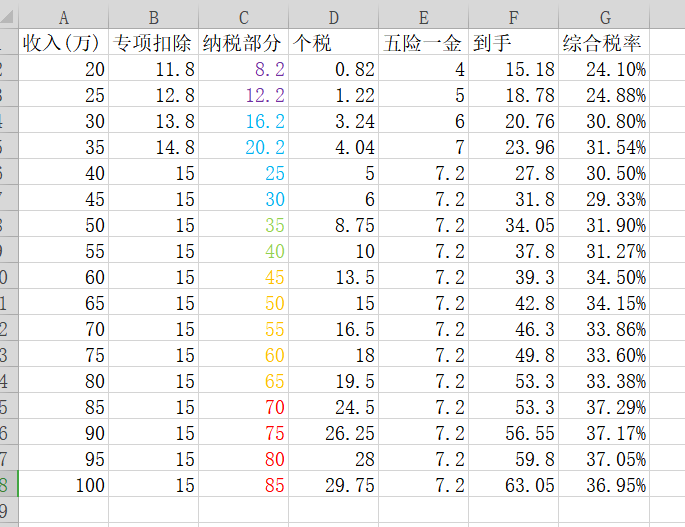Select red taxable cell 85
Image resolution: width=685 pixels, height=527 pixels.
click(243, 484)
